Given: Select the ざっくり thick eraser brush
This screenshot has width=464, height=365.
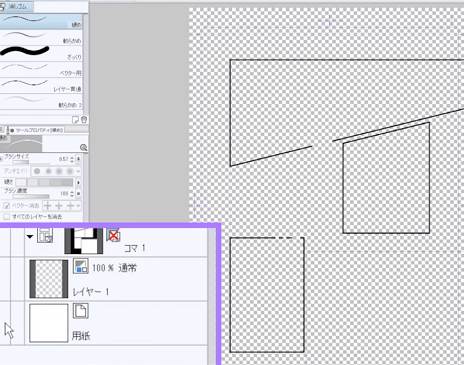Looking at the screenshot, I should 41,53.
